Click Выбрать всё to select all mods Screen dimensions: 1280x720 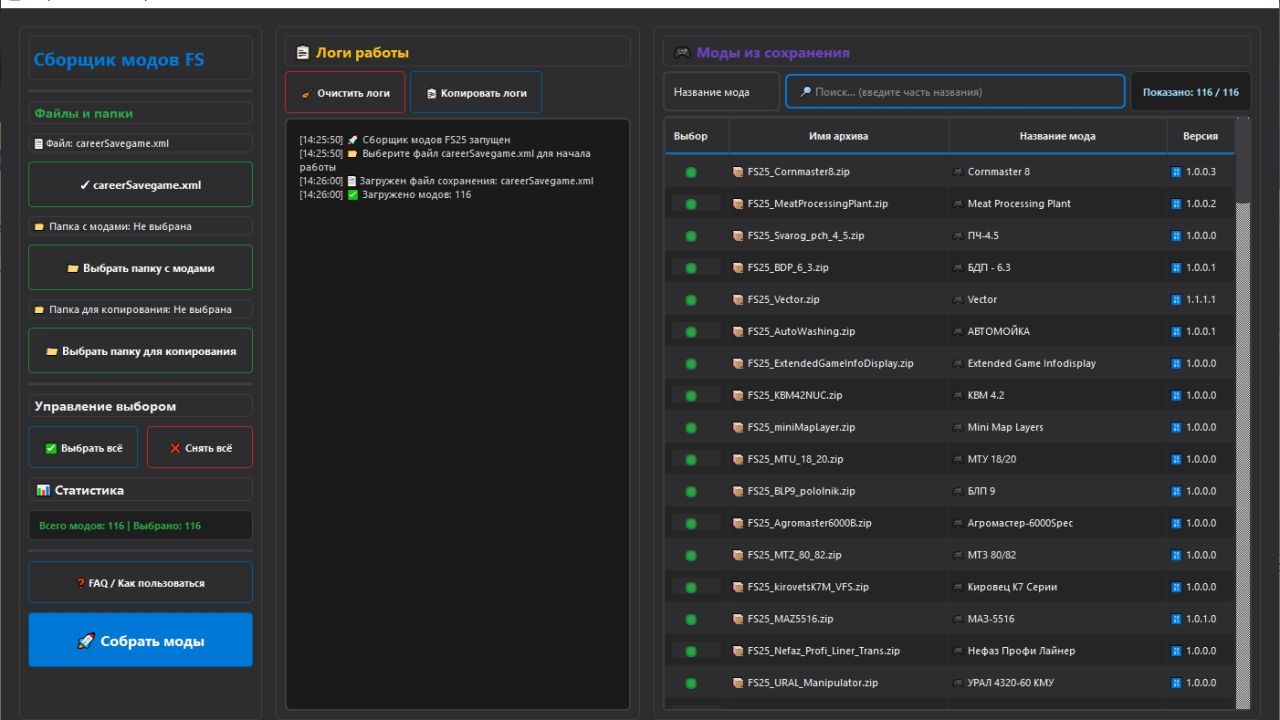coord(82,447)
